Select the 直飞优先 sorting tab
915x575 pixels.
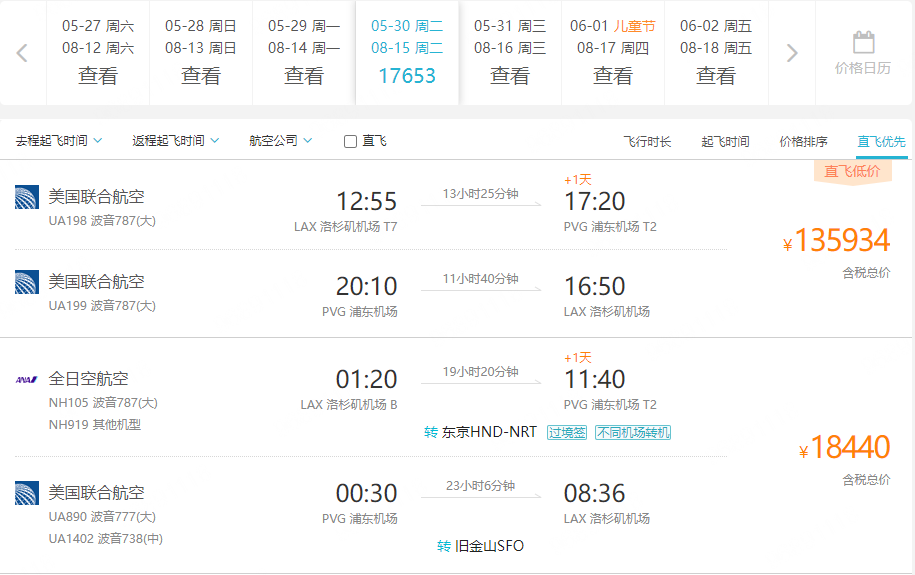881,141
